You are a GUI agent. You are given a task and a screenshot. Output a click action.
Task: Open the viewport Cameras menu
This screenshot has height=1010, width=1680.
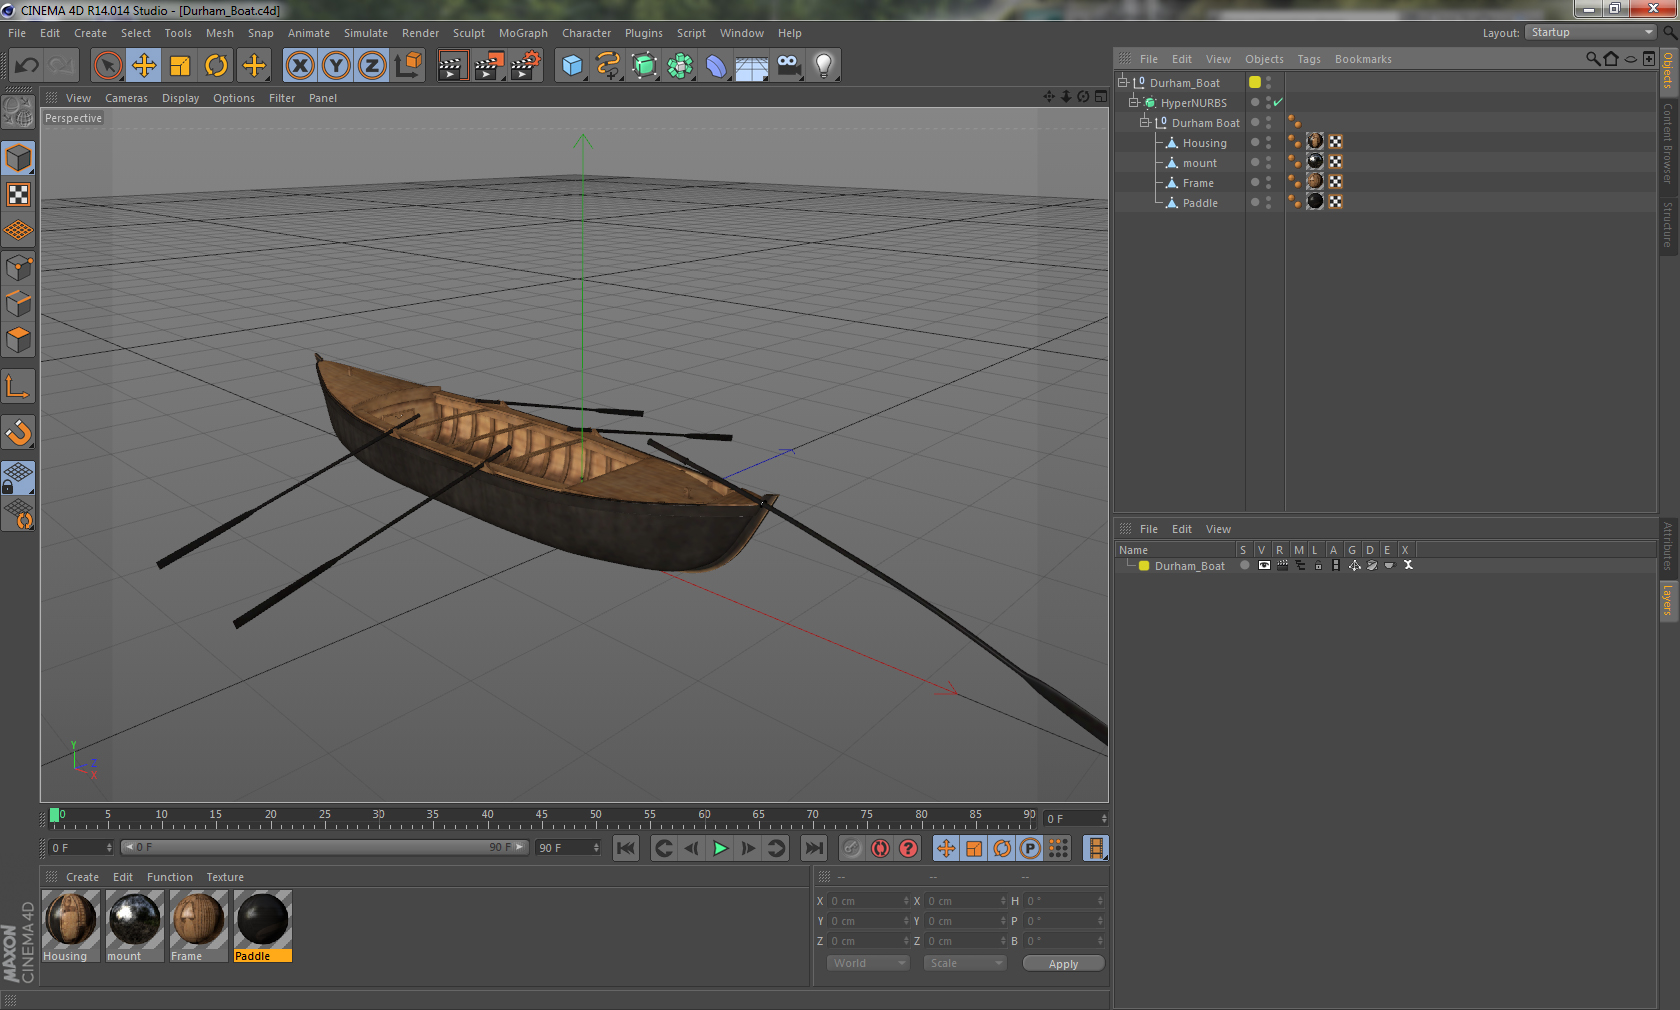click(126, 98)
